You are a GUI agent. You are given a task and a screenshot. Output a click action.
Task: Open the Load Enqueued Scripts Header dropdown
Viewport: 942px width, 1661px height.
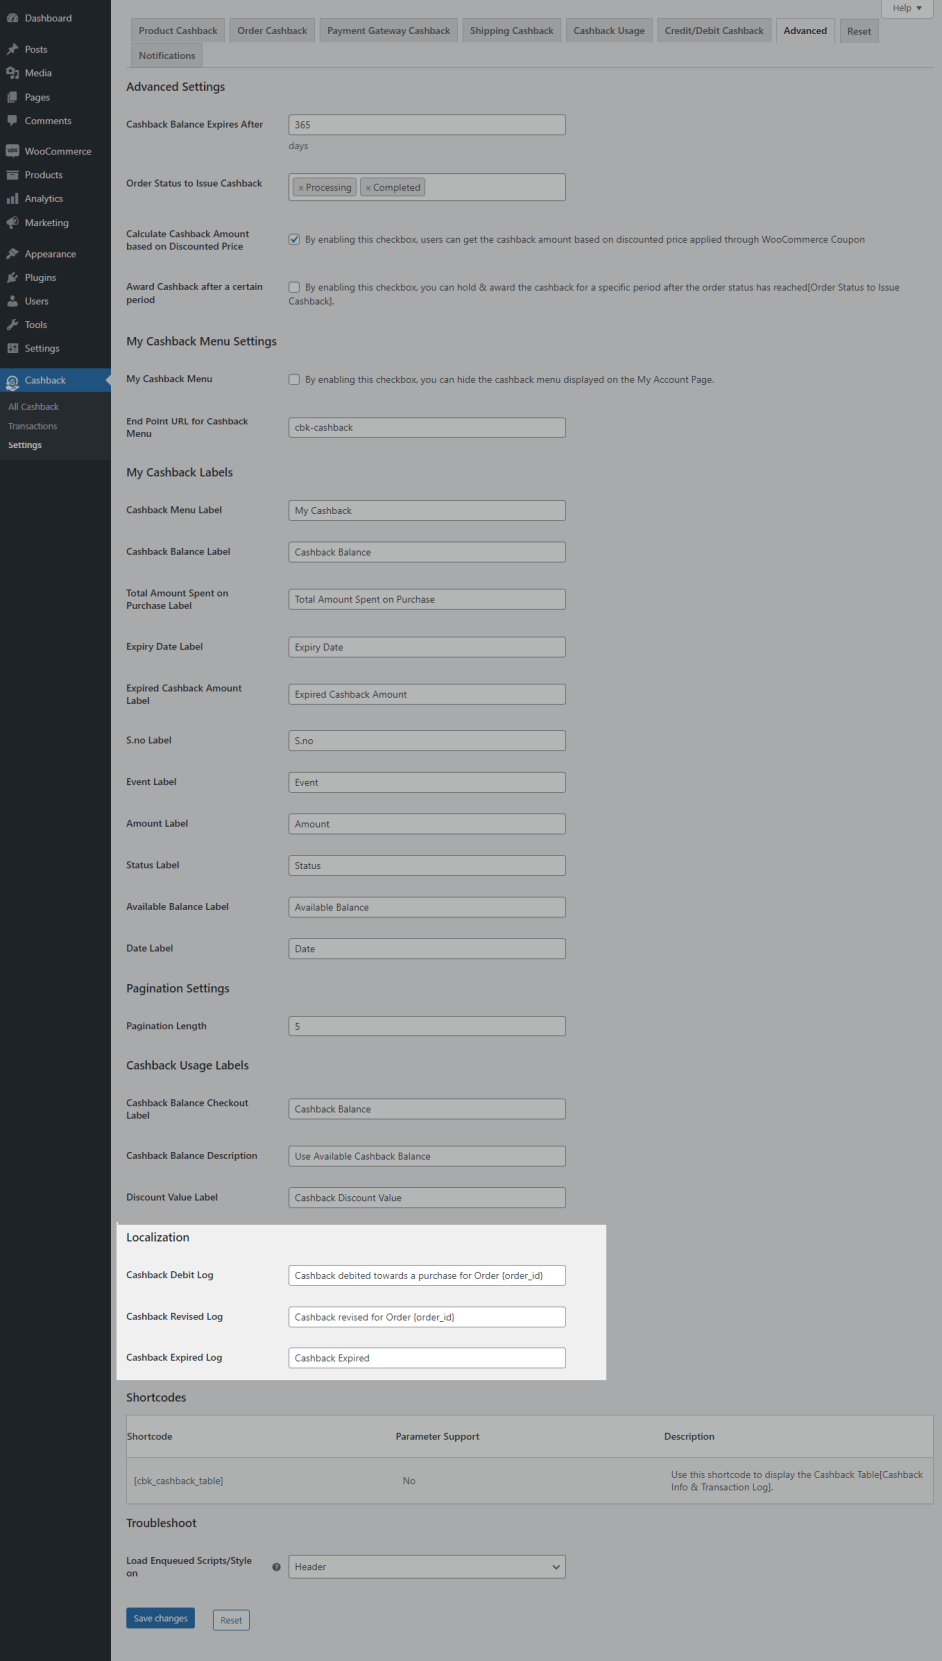427,1567
